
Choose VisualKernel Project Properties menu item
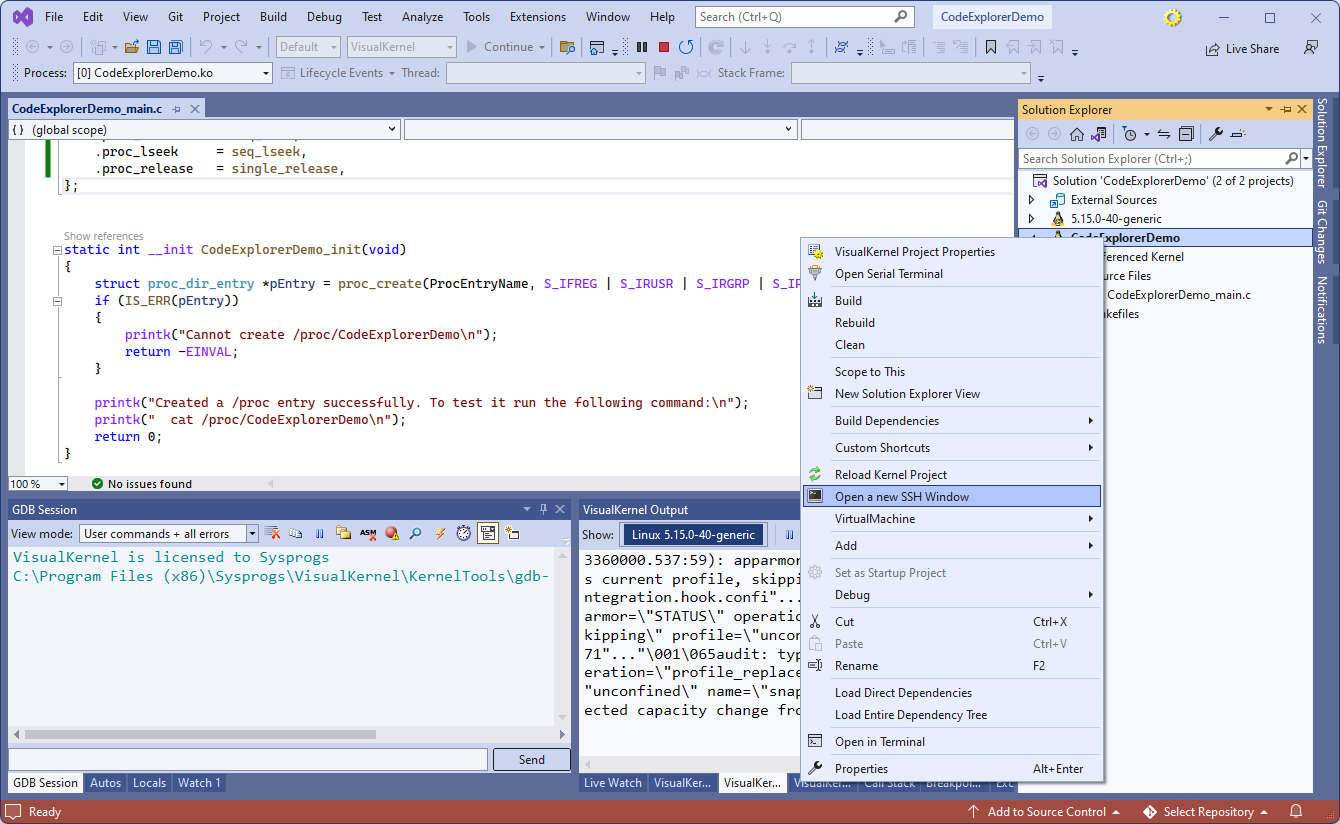[x=952, y=252]
